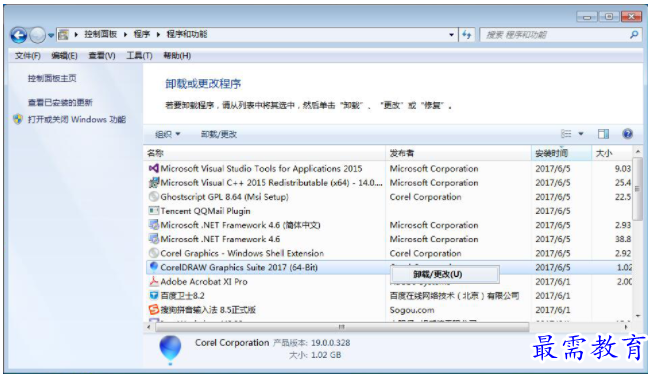Open 查看已安装的更新 link
654x379 pixels.
pyautogui.click(x=60, y=103)
